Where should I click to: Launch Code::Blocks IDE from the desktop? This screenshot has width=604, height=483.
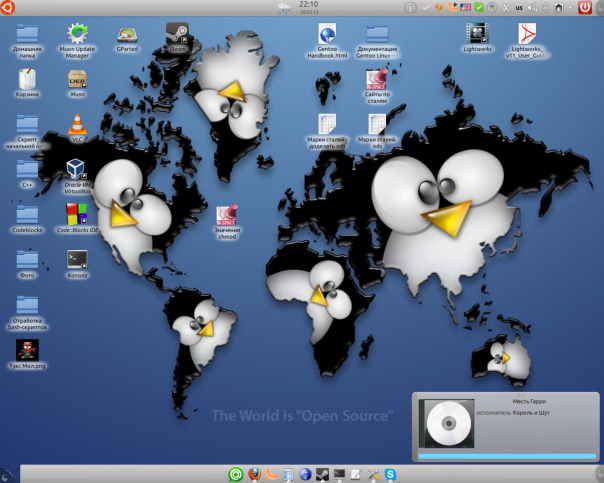[x=77, y=213]
